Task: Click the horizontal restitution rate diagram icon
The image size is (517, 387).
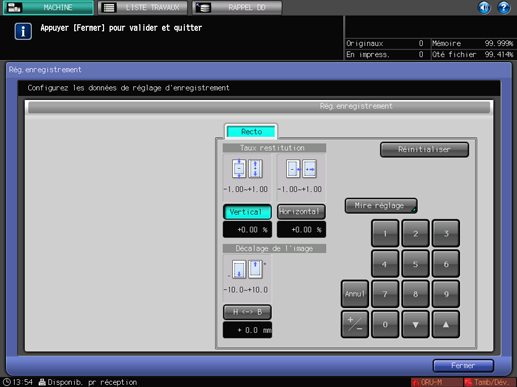Action: tap(301, 169)
